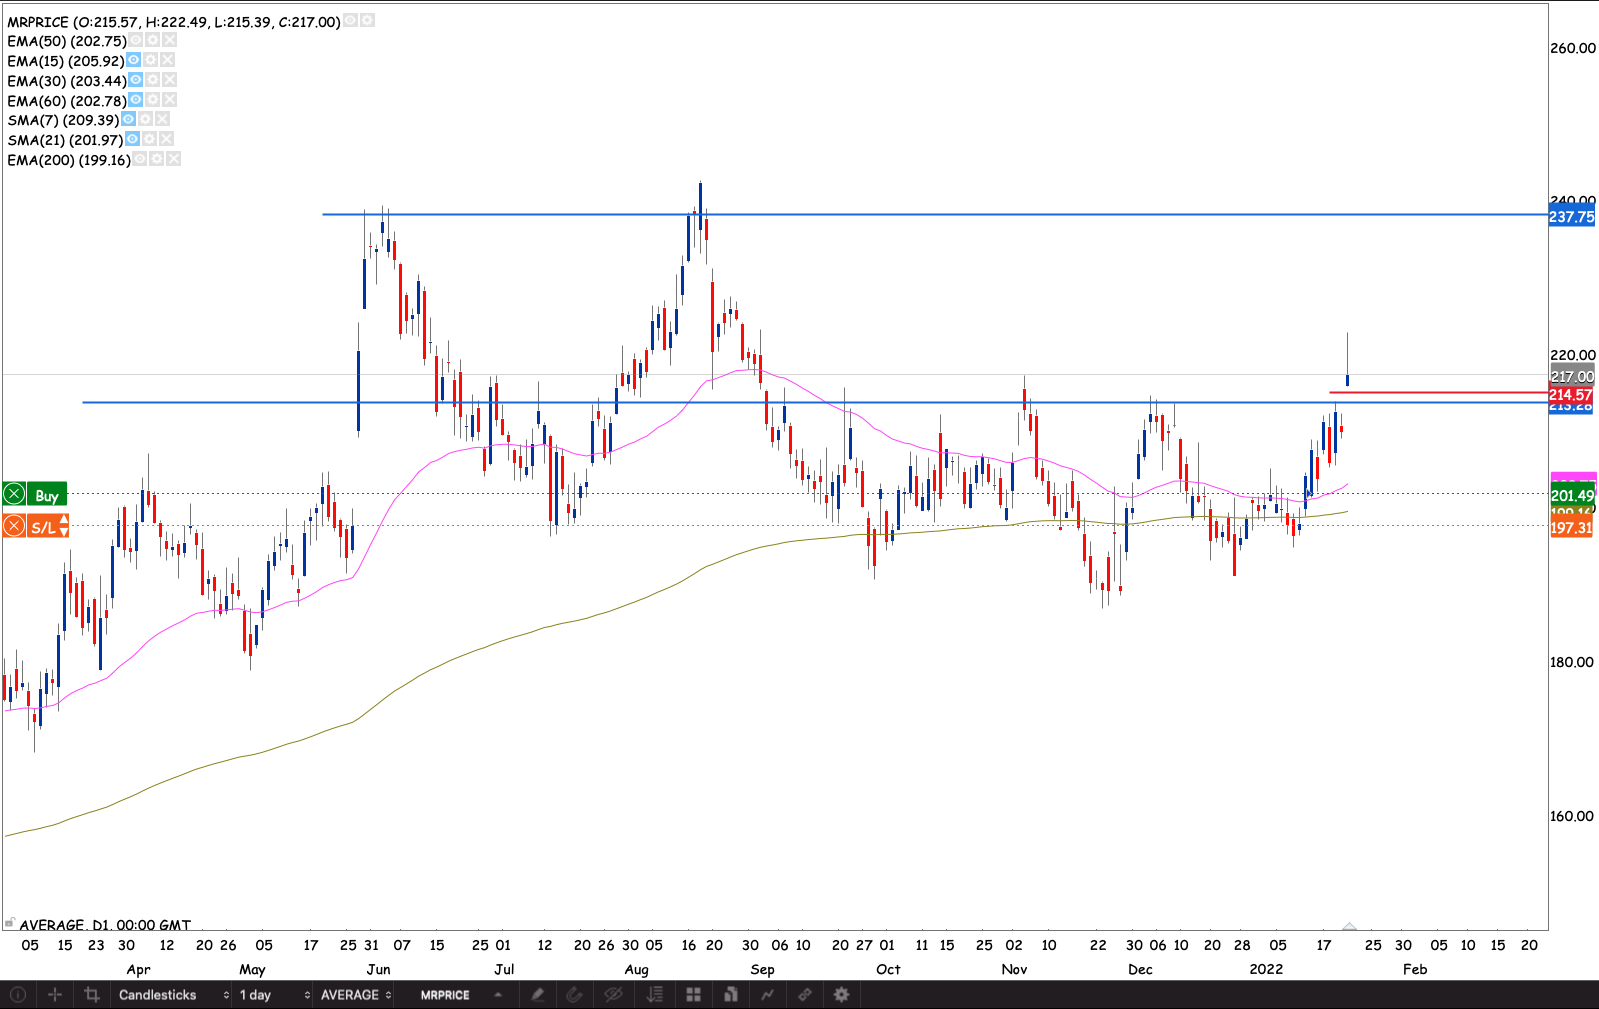Screen dimensions: 1599x1009
Task: Hide the SMA(7) moving average
Action: 128,119
